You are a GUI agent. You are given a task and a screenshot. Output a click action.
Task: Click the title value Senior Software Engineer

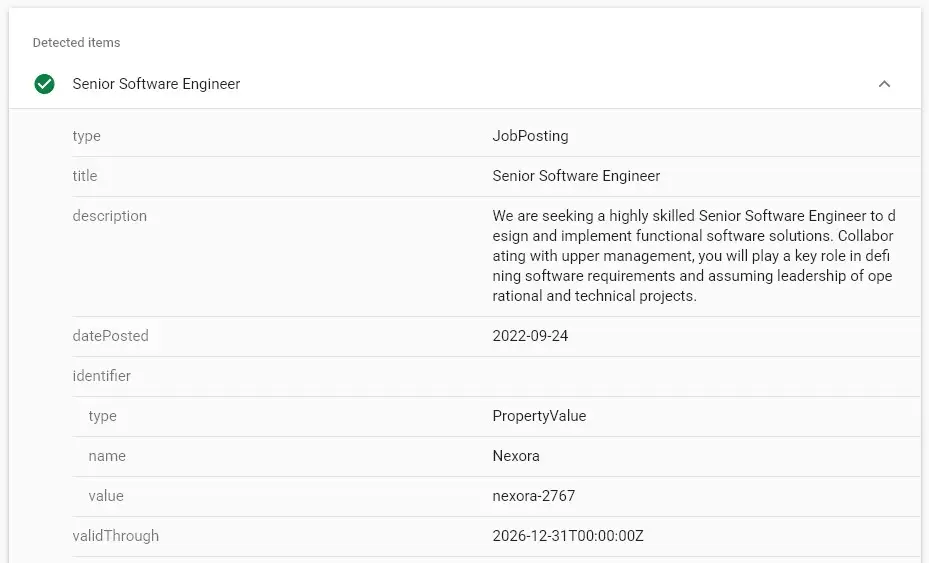576,176
